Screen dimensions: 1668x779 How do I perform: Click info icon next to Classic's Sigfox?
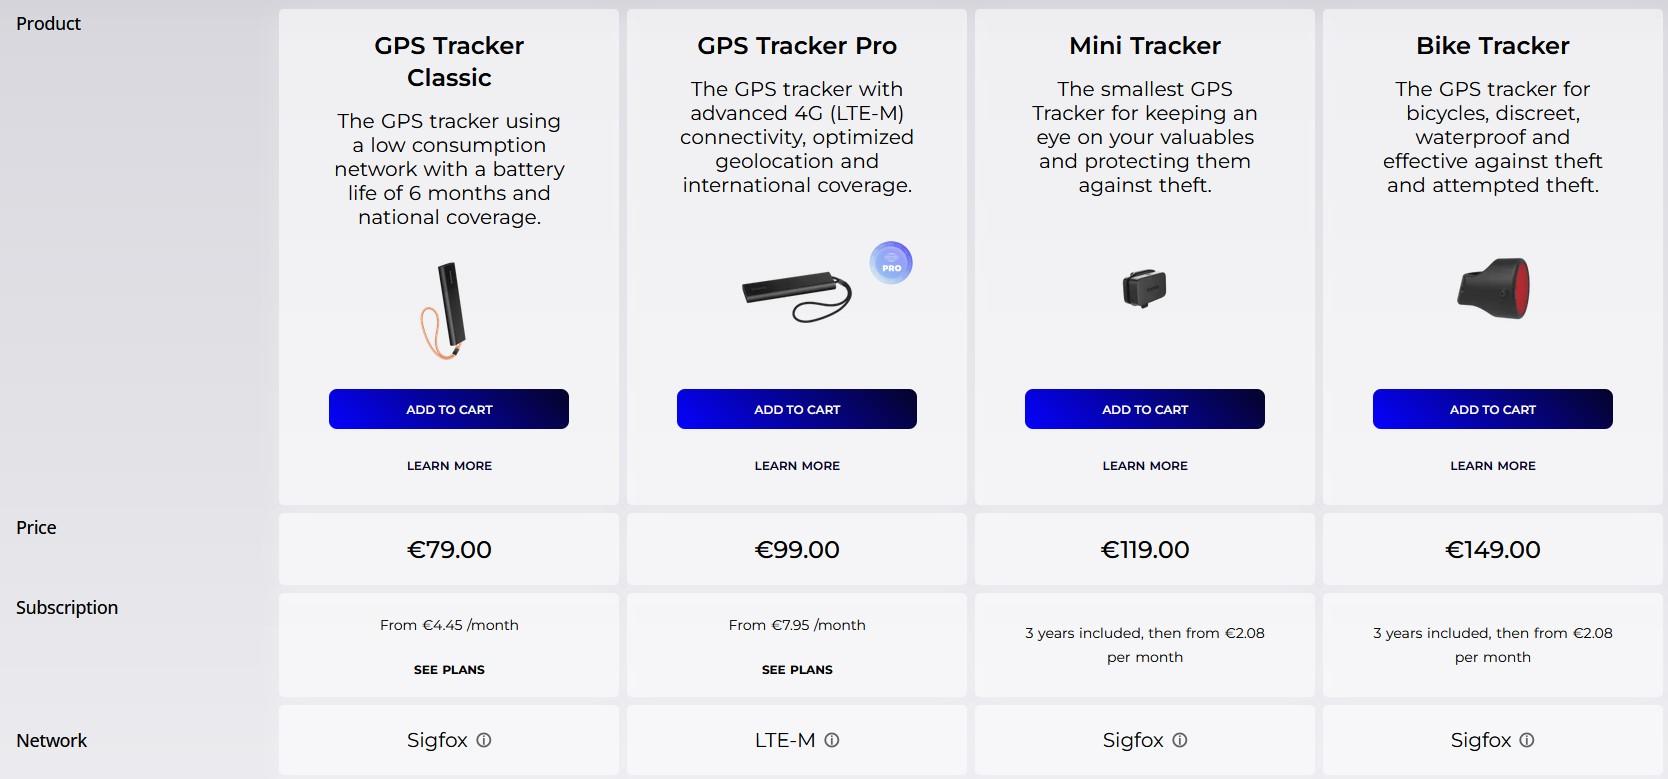pyautogui.click(x=484, y=740)
